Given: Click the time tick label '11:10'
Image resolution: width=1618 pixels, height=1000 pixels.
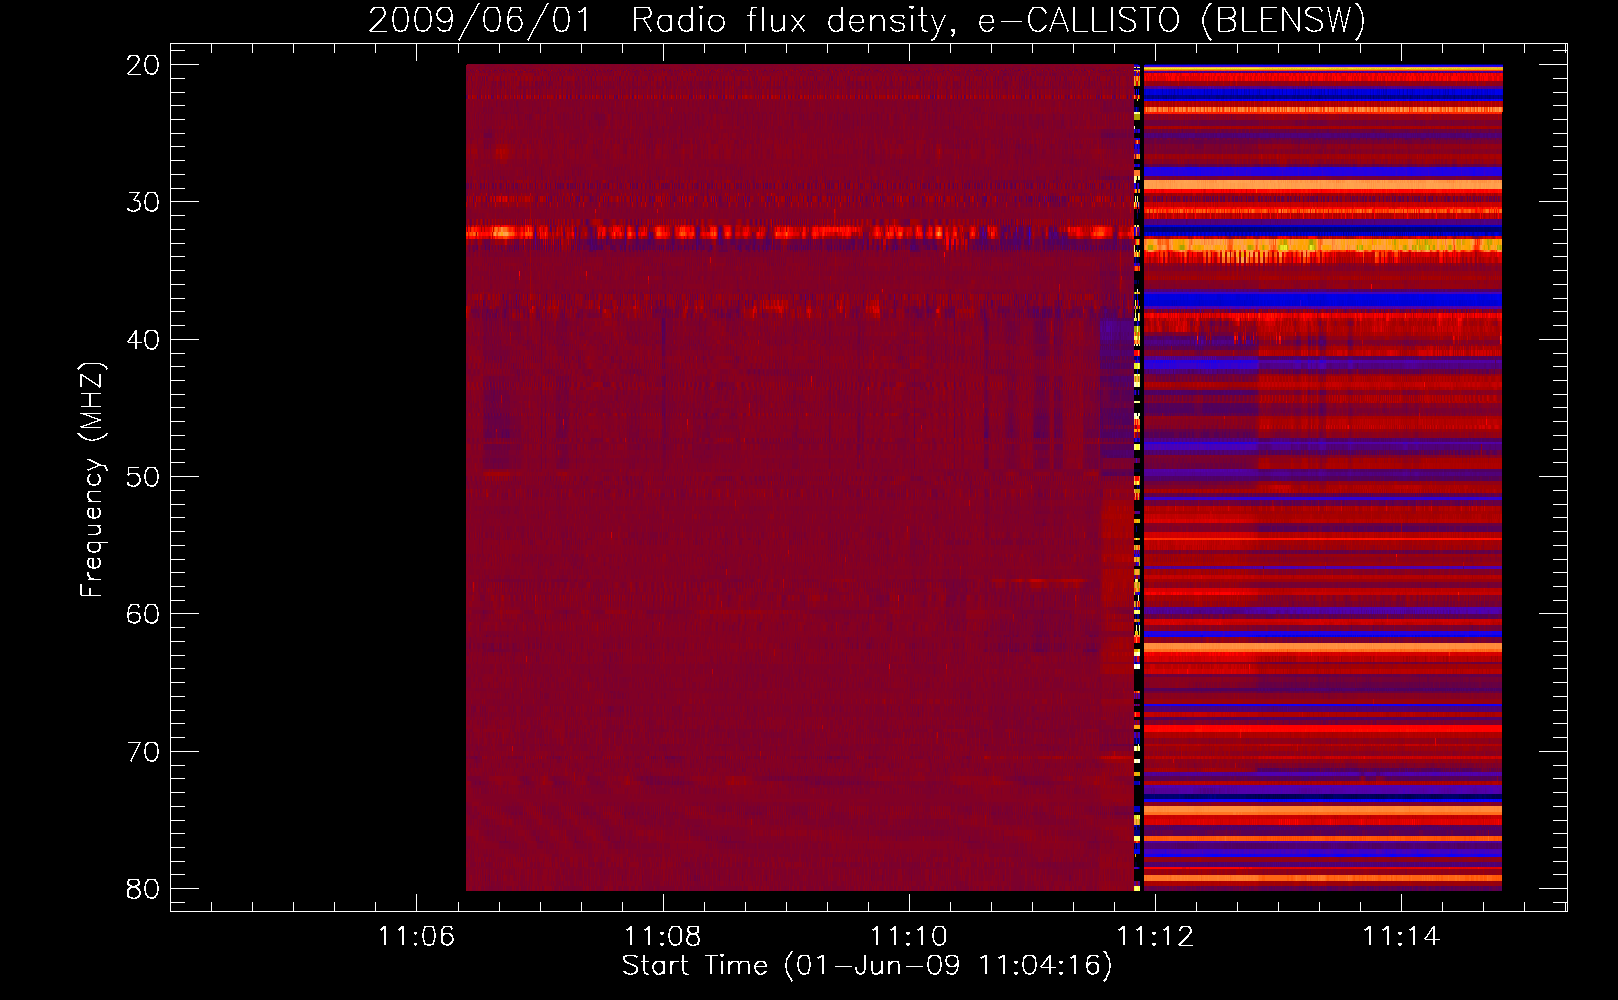Looking at the screenshot, I should tap(909, 936).
